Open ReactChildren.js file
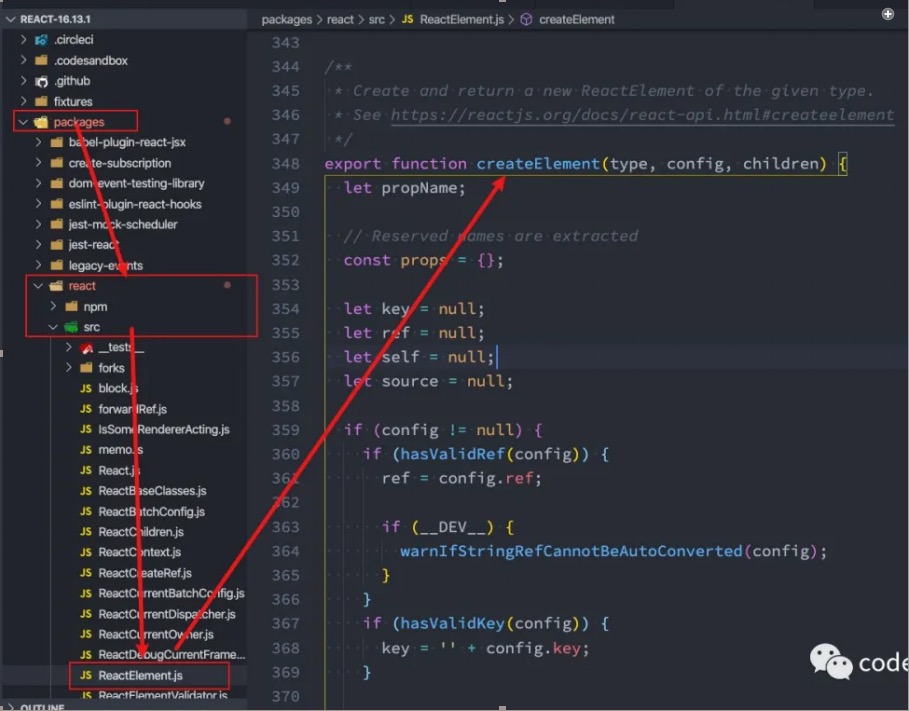The height and width of the screenshot is (711, 909). (132, 532)
